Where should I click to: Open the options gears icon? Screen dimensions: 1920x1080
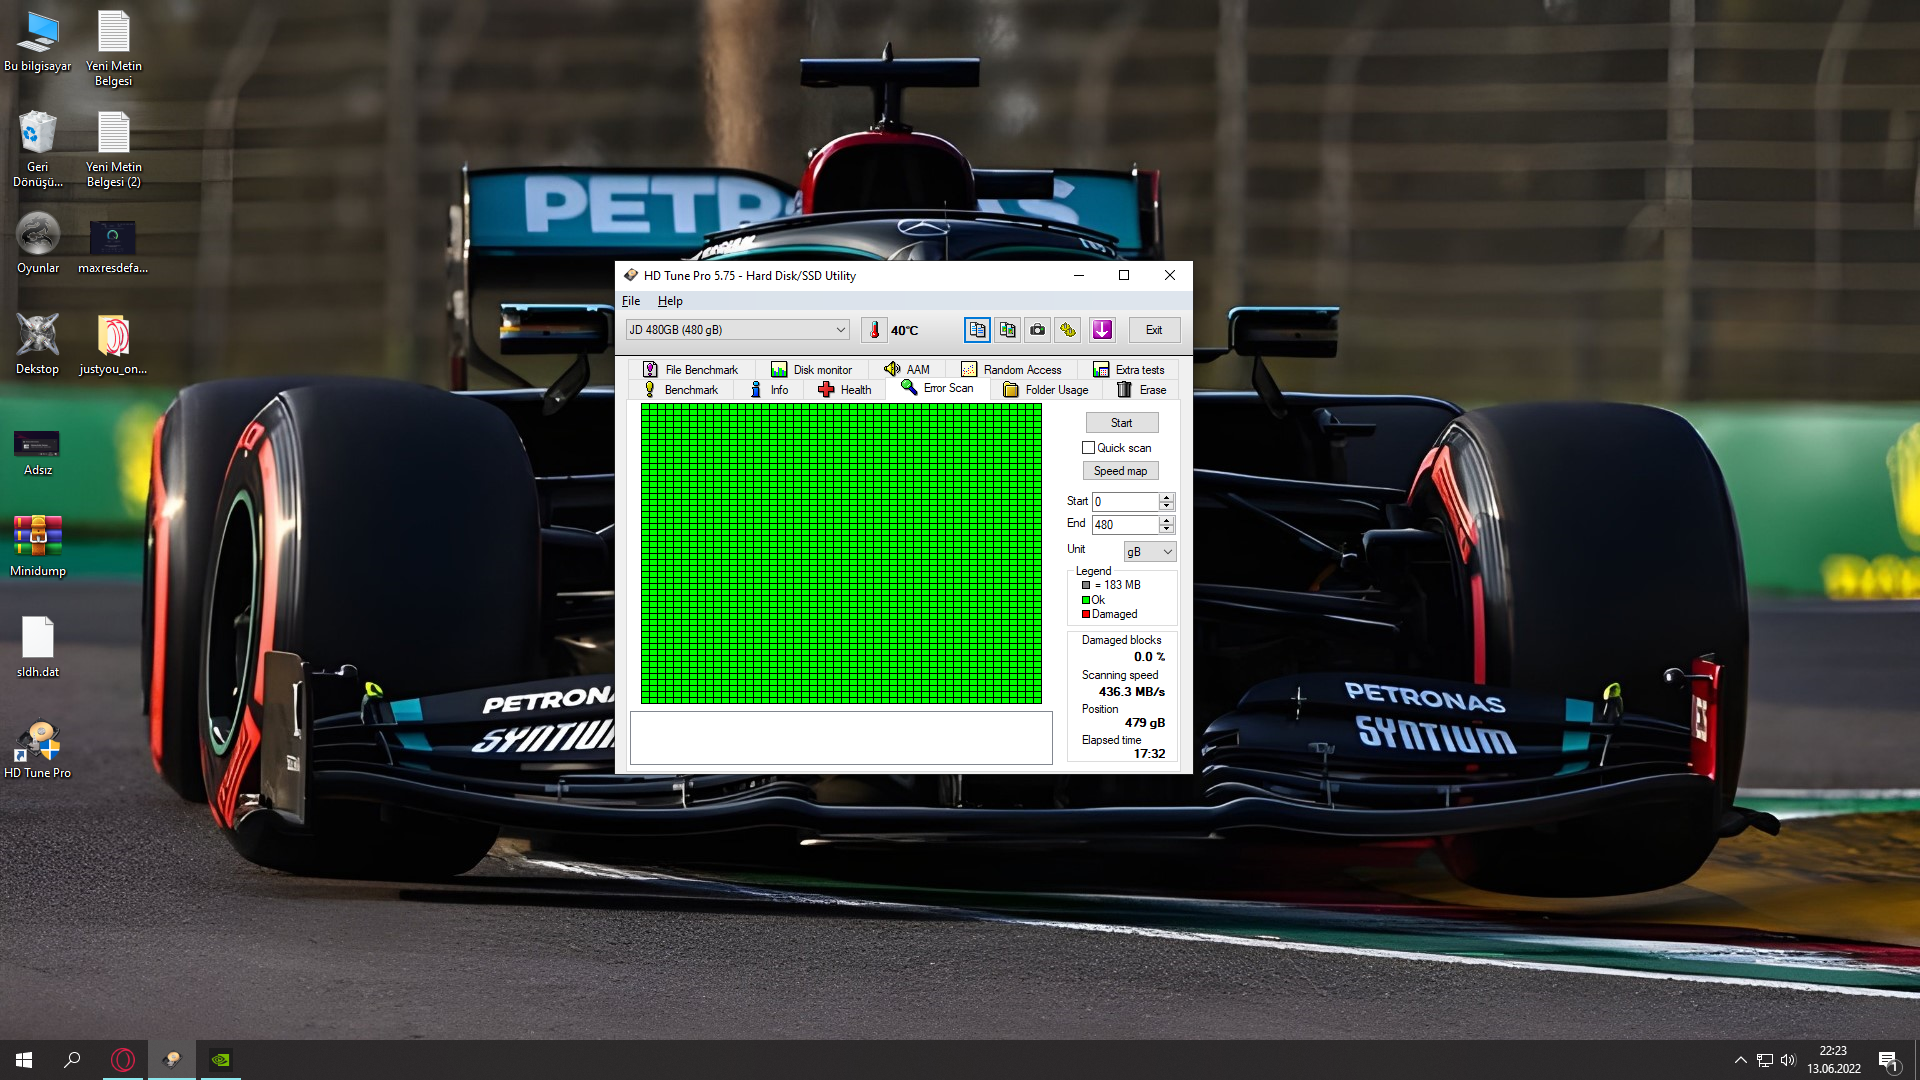(1068, 330)
